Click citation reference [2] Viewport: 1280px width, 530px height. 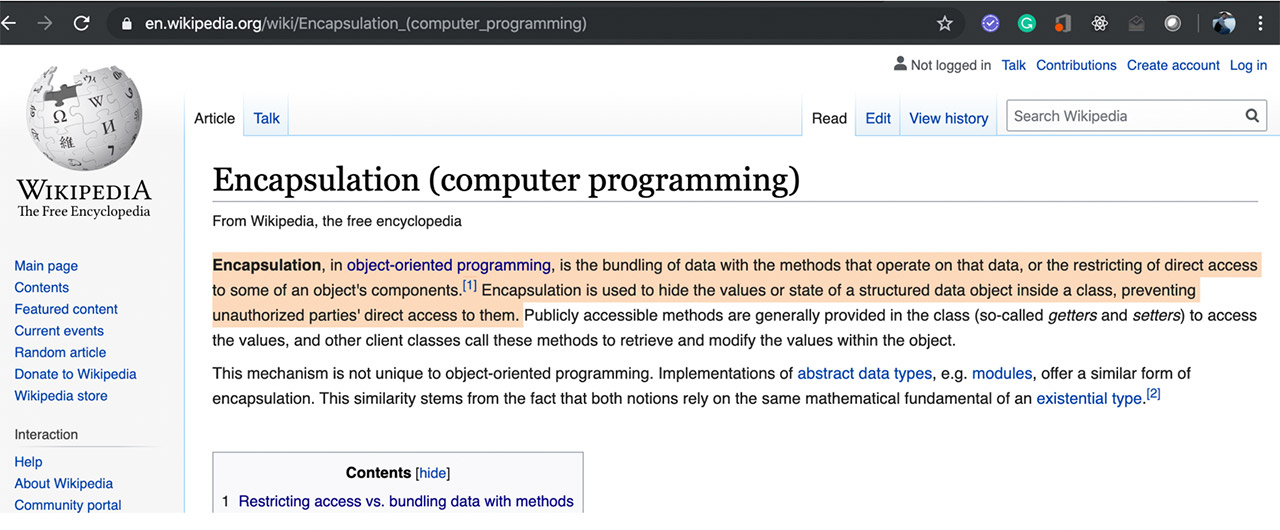point(1153,394)
